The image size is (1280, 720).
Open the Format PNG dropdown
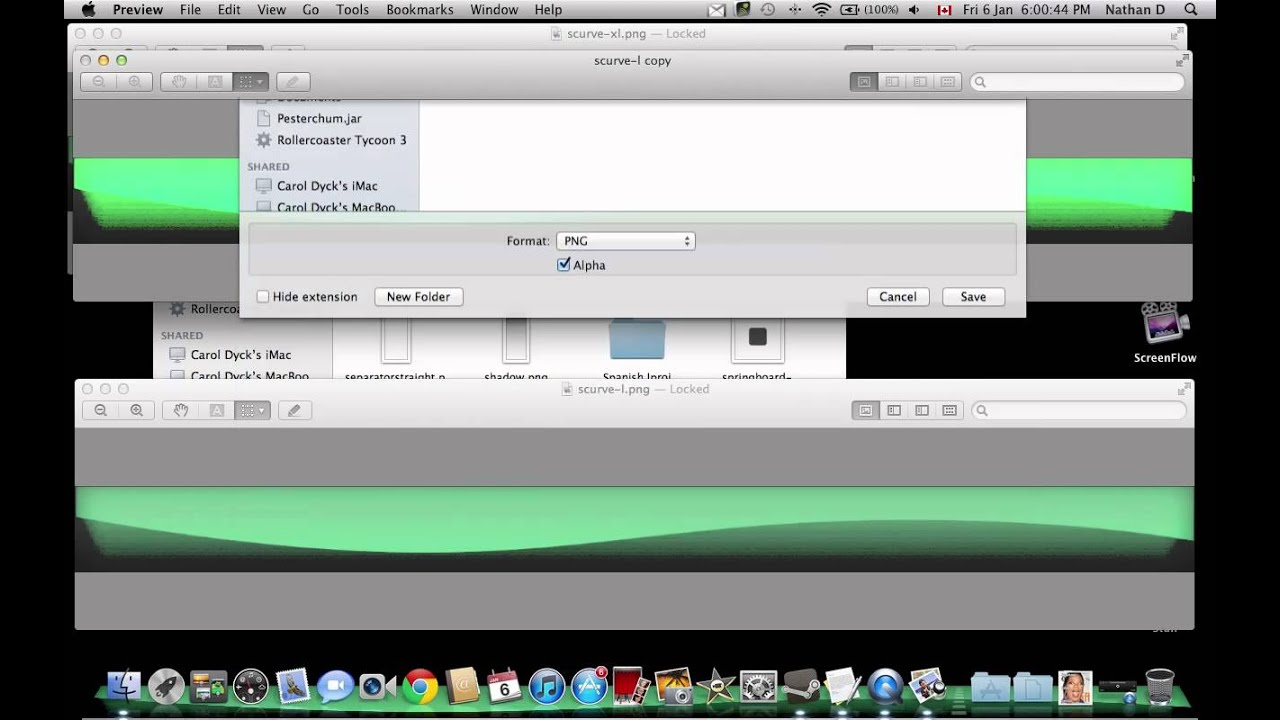pos(625,241)
